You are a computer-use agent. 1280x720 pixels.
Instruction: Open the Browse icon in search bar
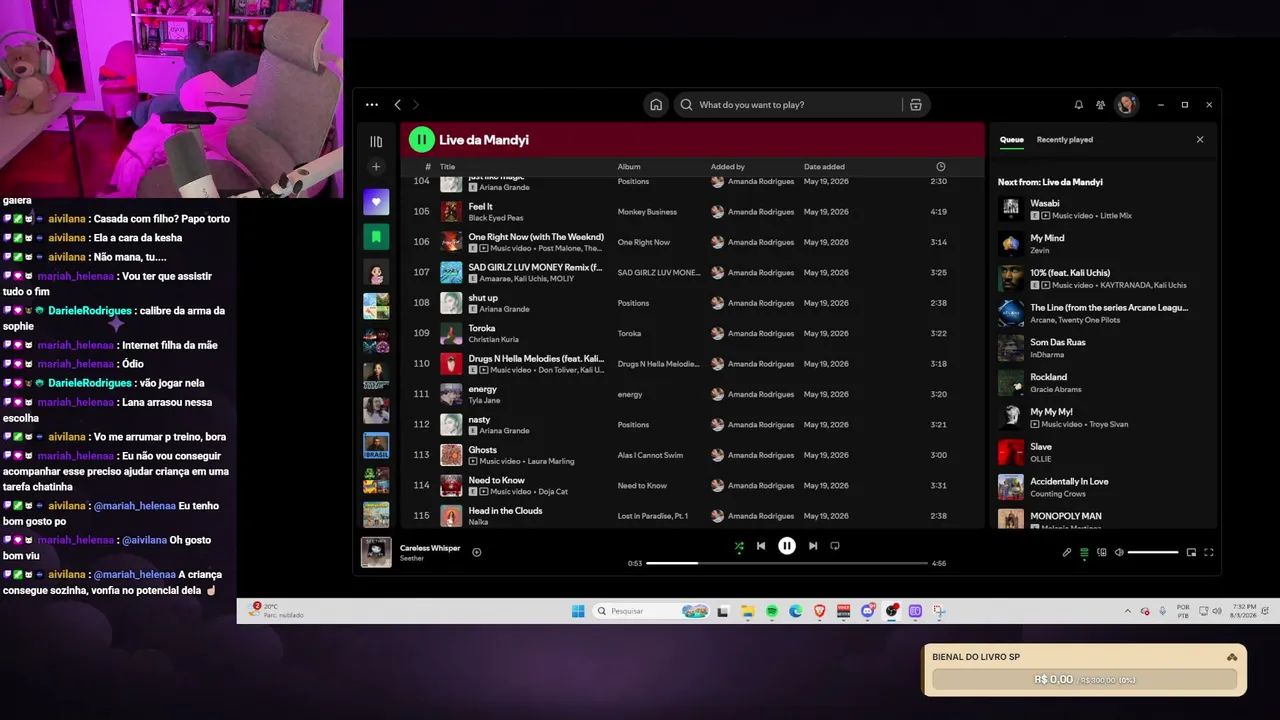click(916, 105)
